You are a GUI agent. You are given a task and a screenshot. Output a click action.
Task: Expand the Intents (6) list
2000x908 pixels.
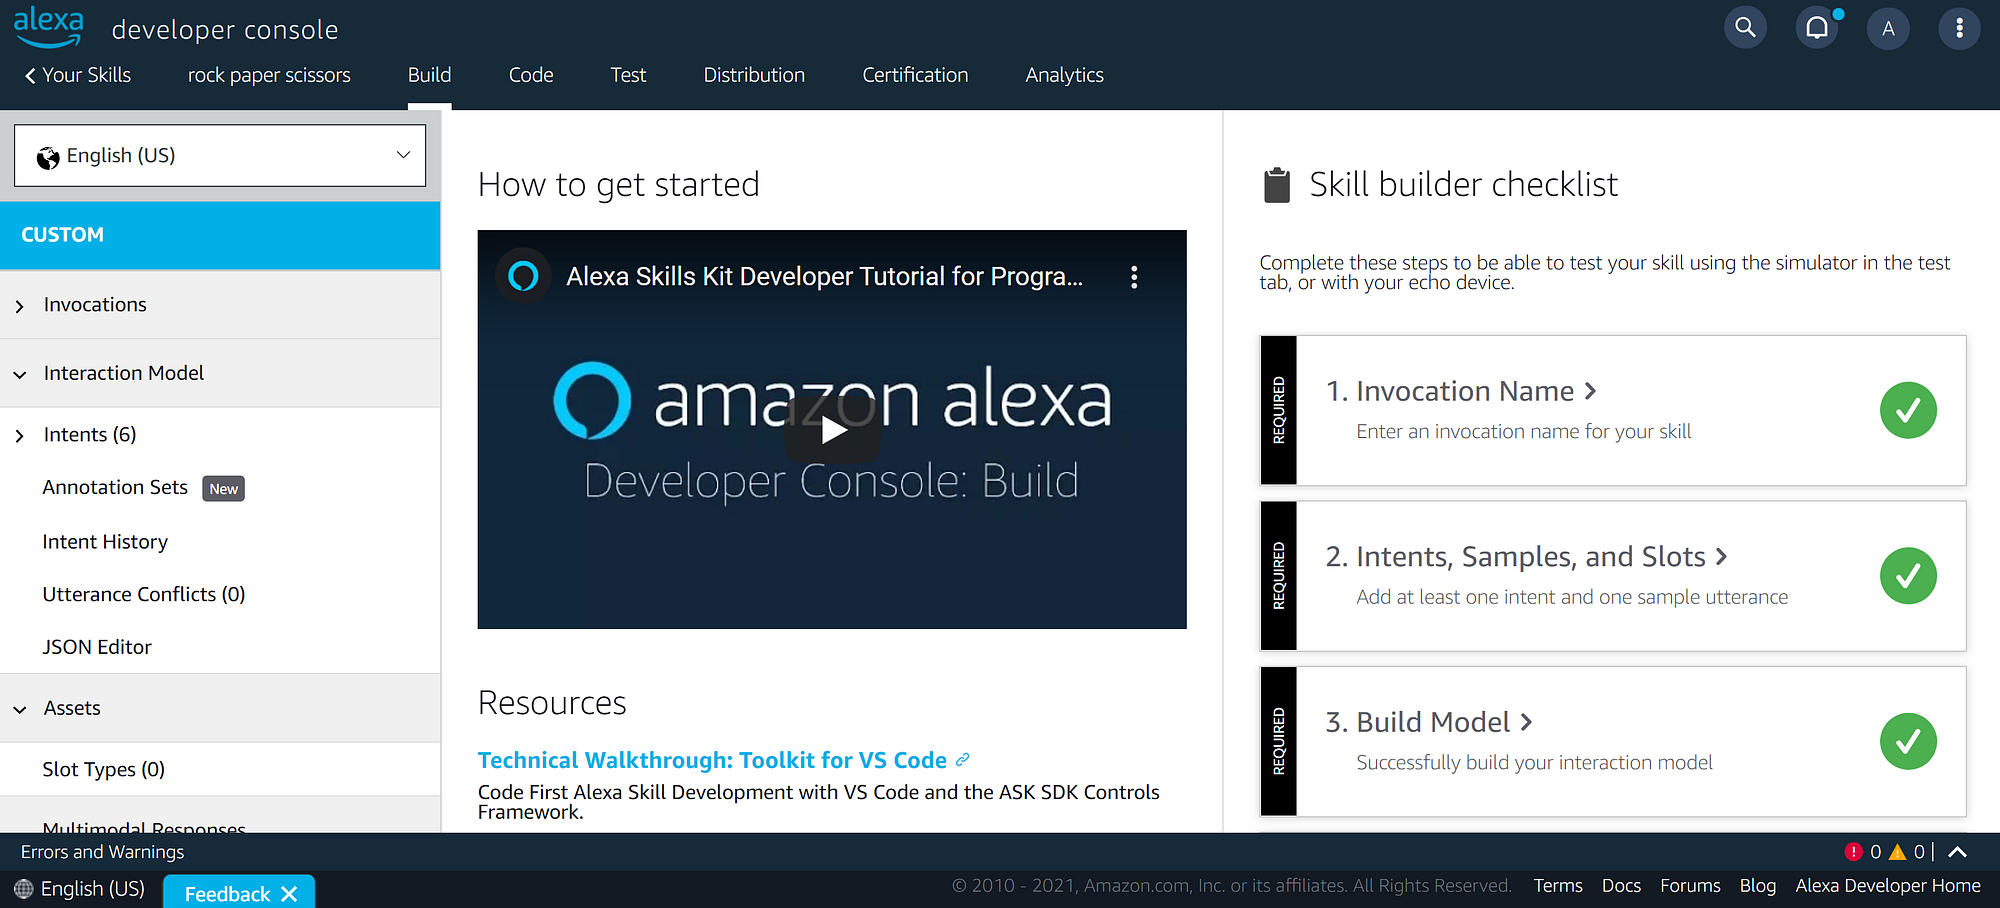20,436
